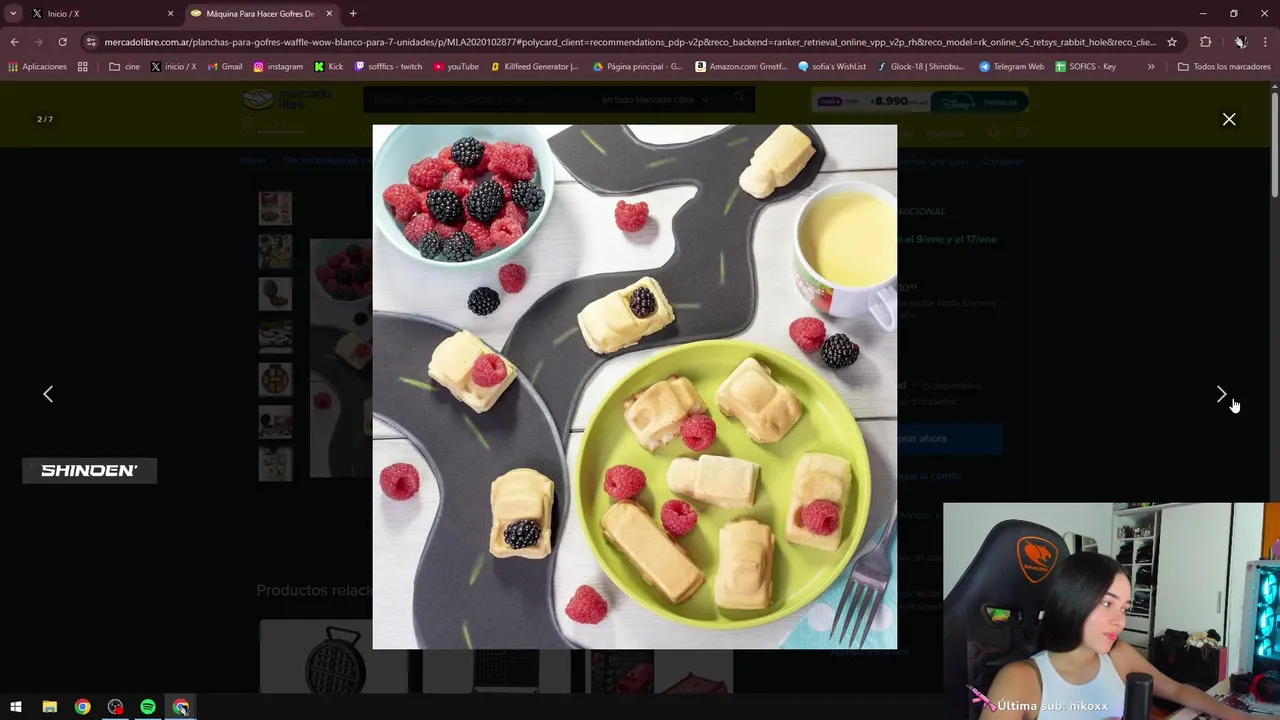Go back to the previous page
Image resolution: width=1280 pixels, height=720 pixels.
click(14, 42)
